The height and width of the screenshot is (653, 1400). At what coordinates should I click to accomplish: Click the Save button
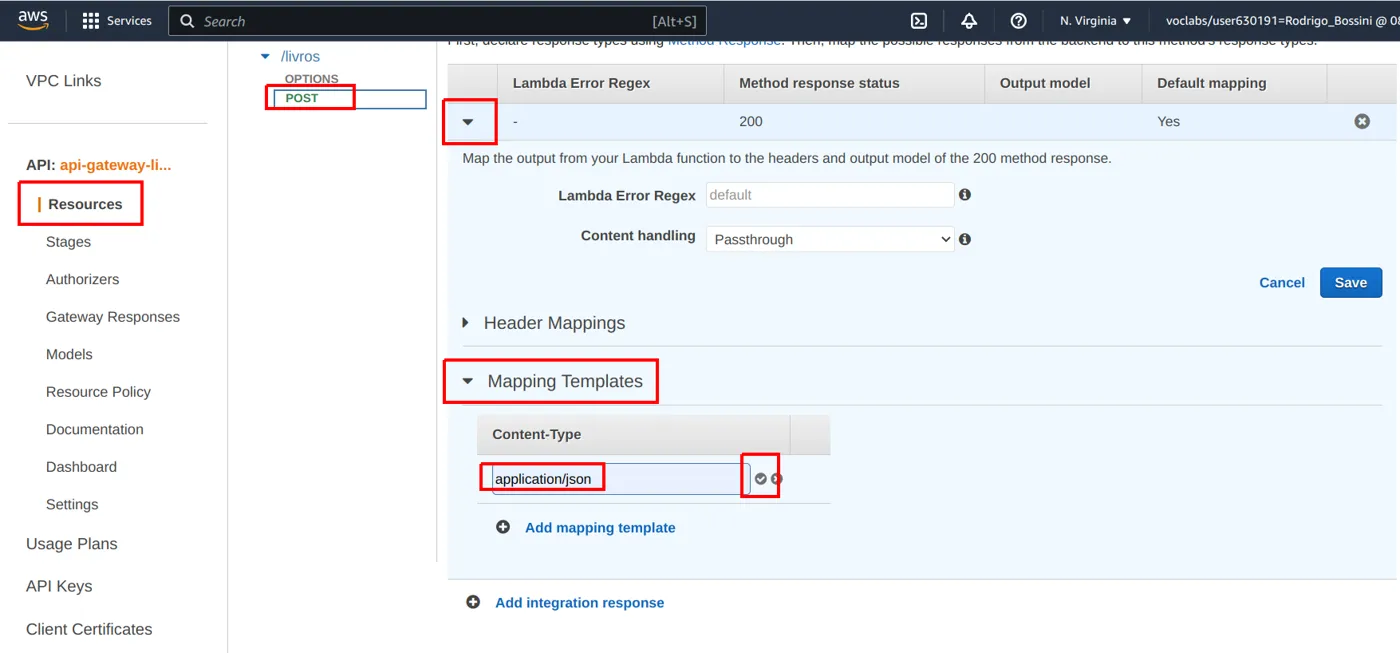pos(1350,282)
